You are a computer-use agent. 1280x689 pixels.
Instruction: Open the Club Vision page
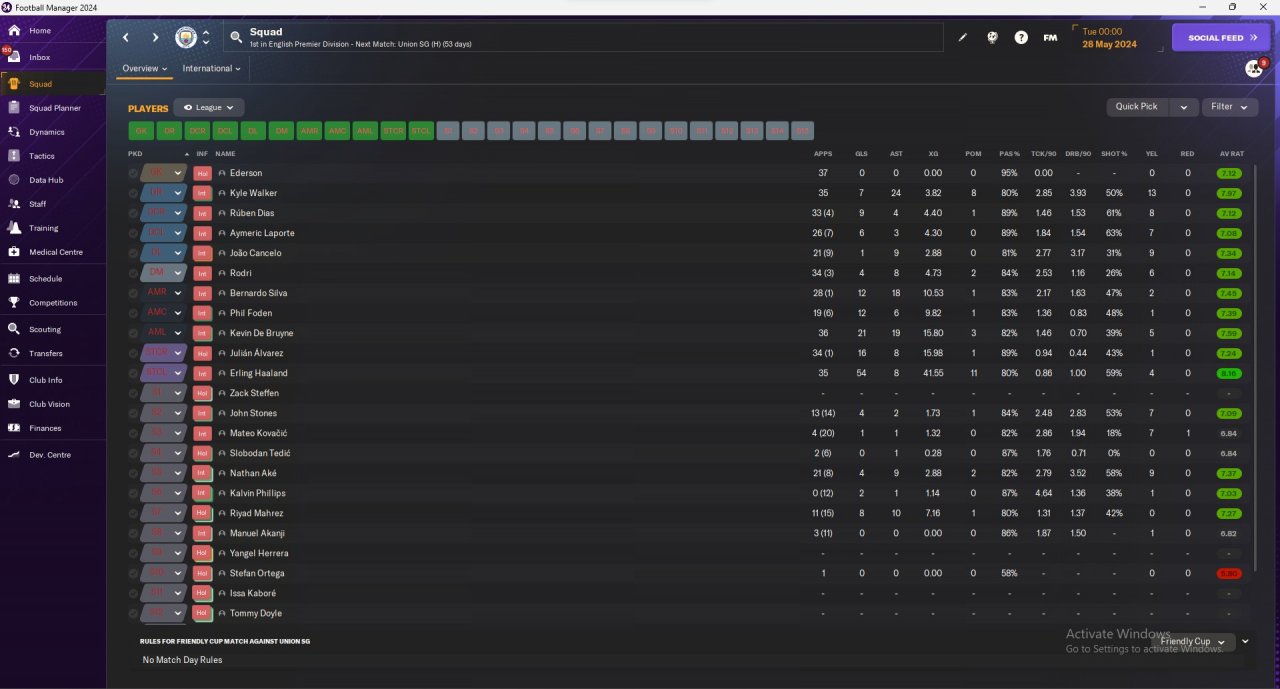50,404
